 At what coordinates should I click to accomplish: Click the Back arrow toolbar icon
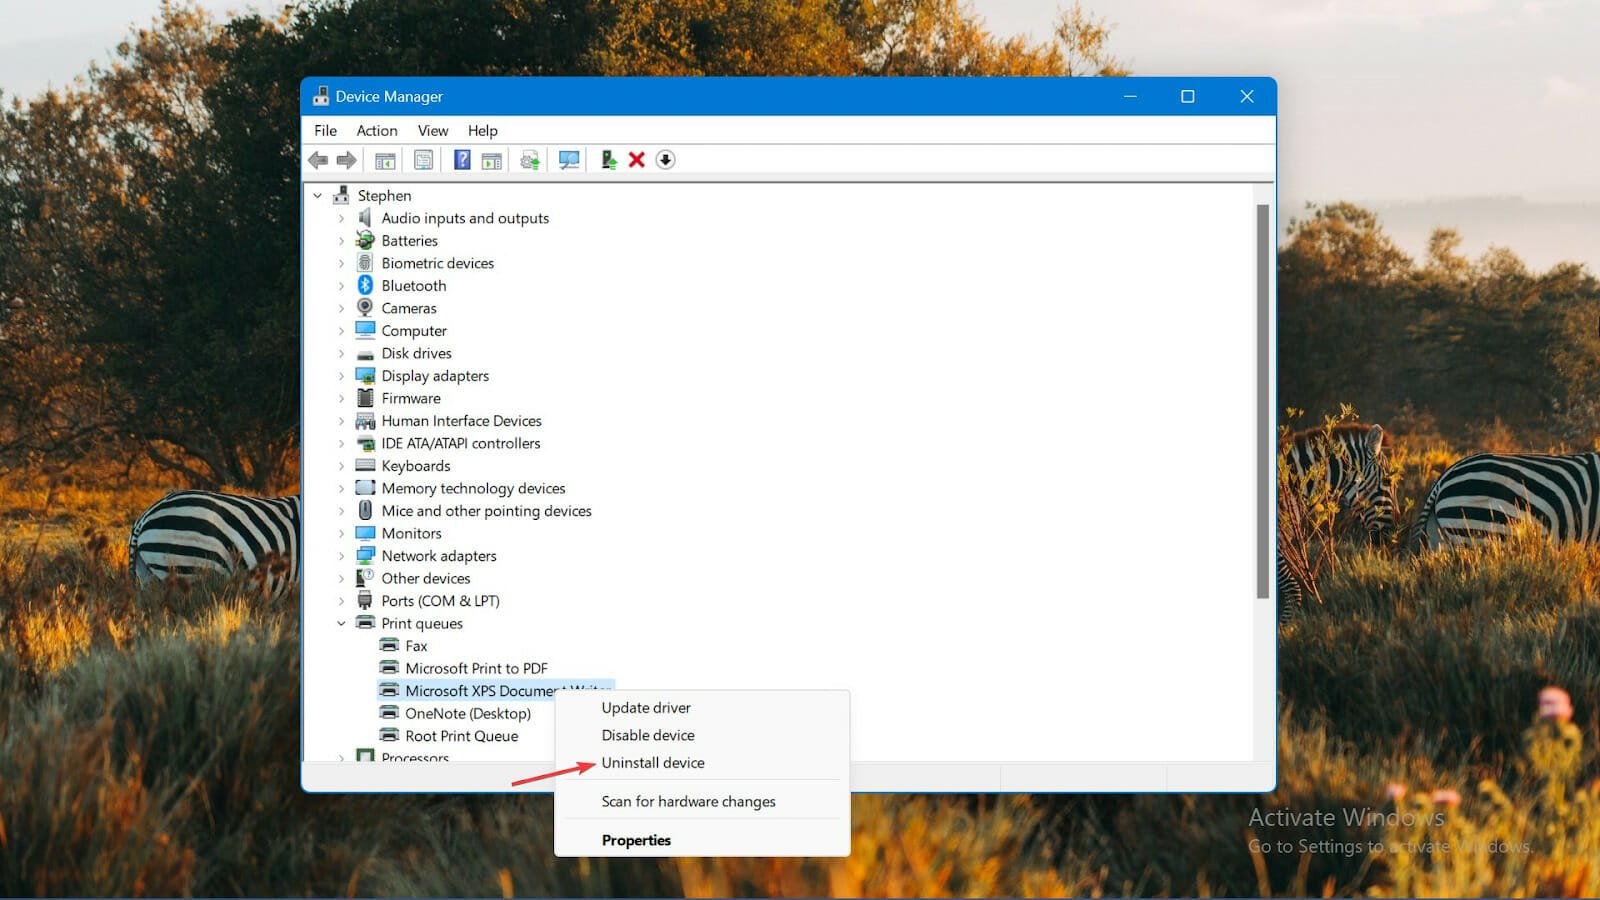pyautogui.click(x=318, y=160)
